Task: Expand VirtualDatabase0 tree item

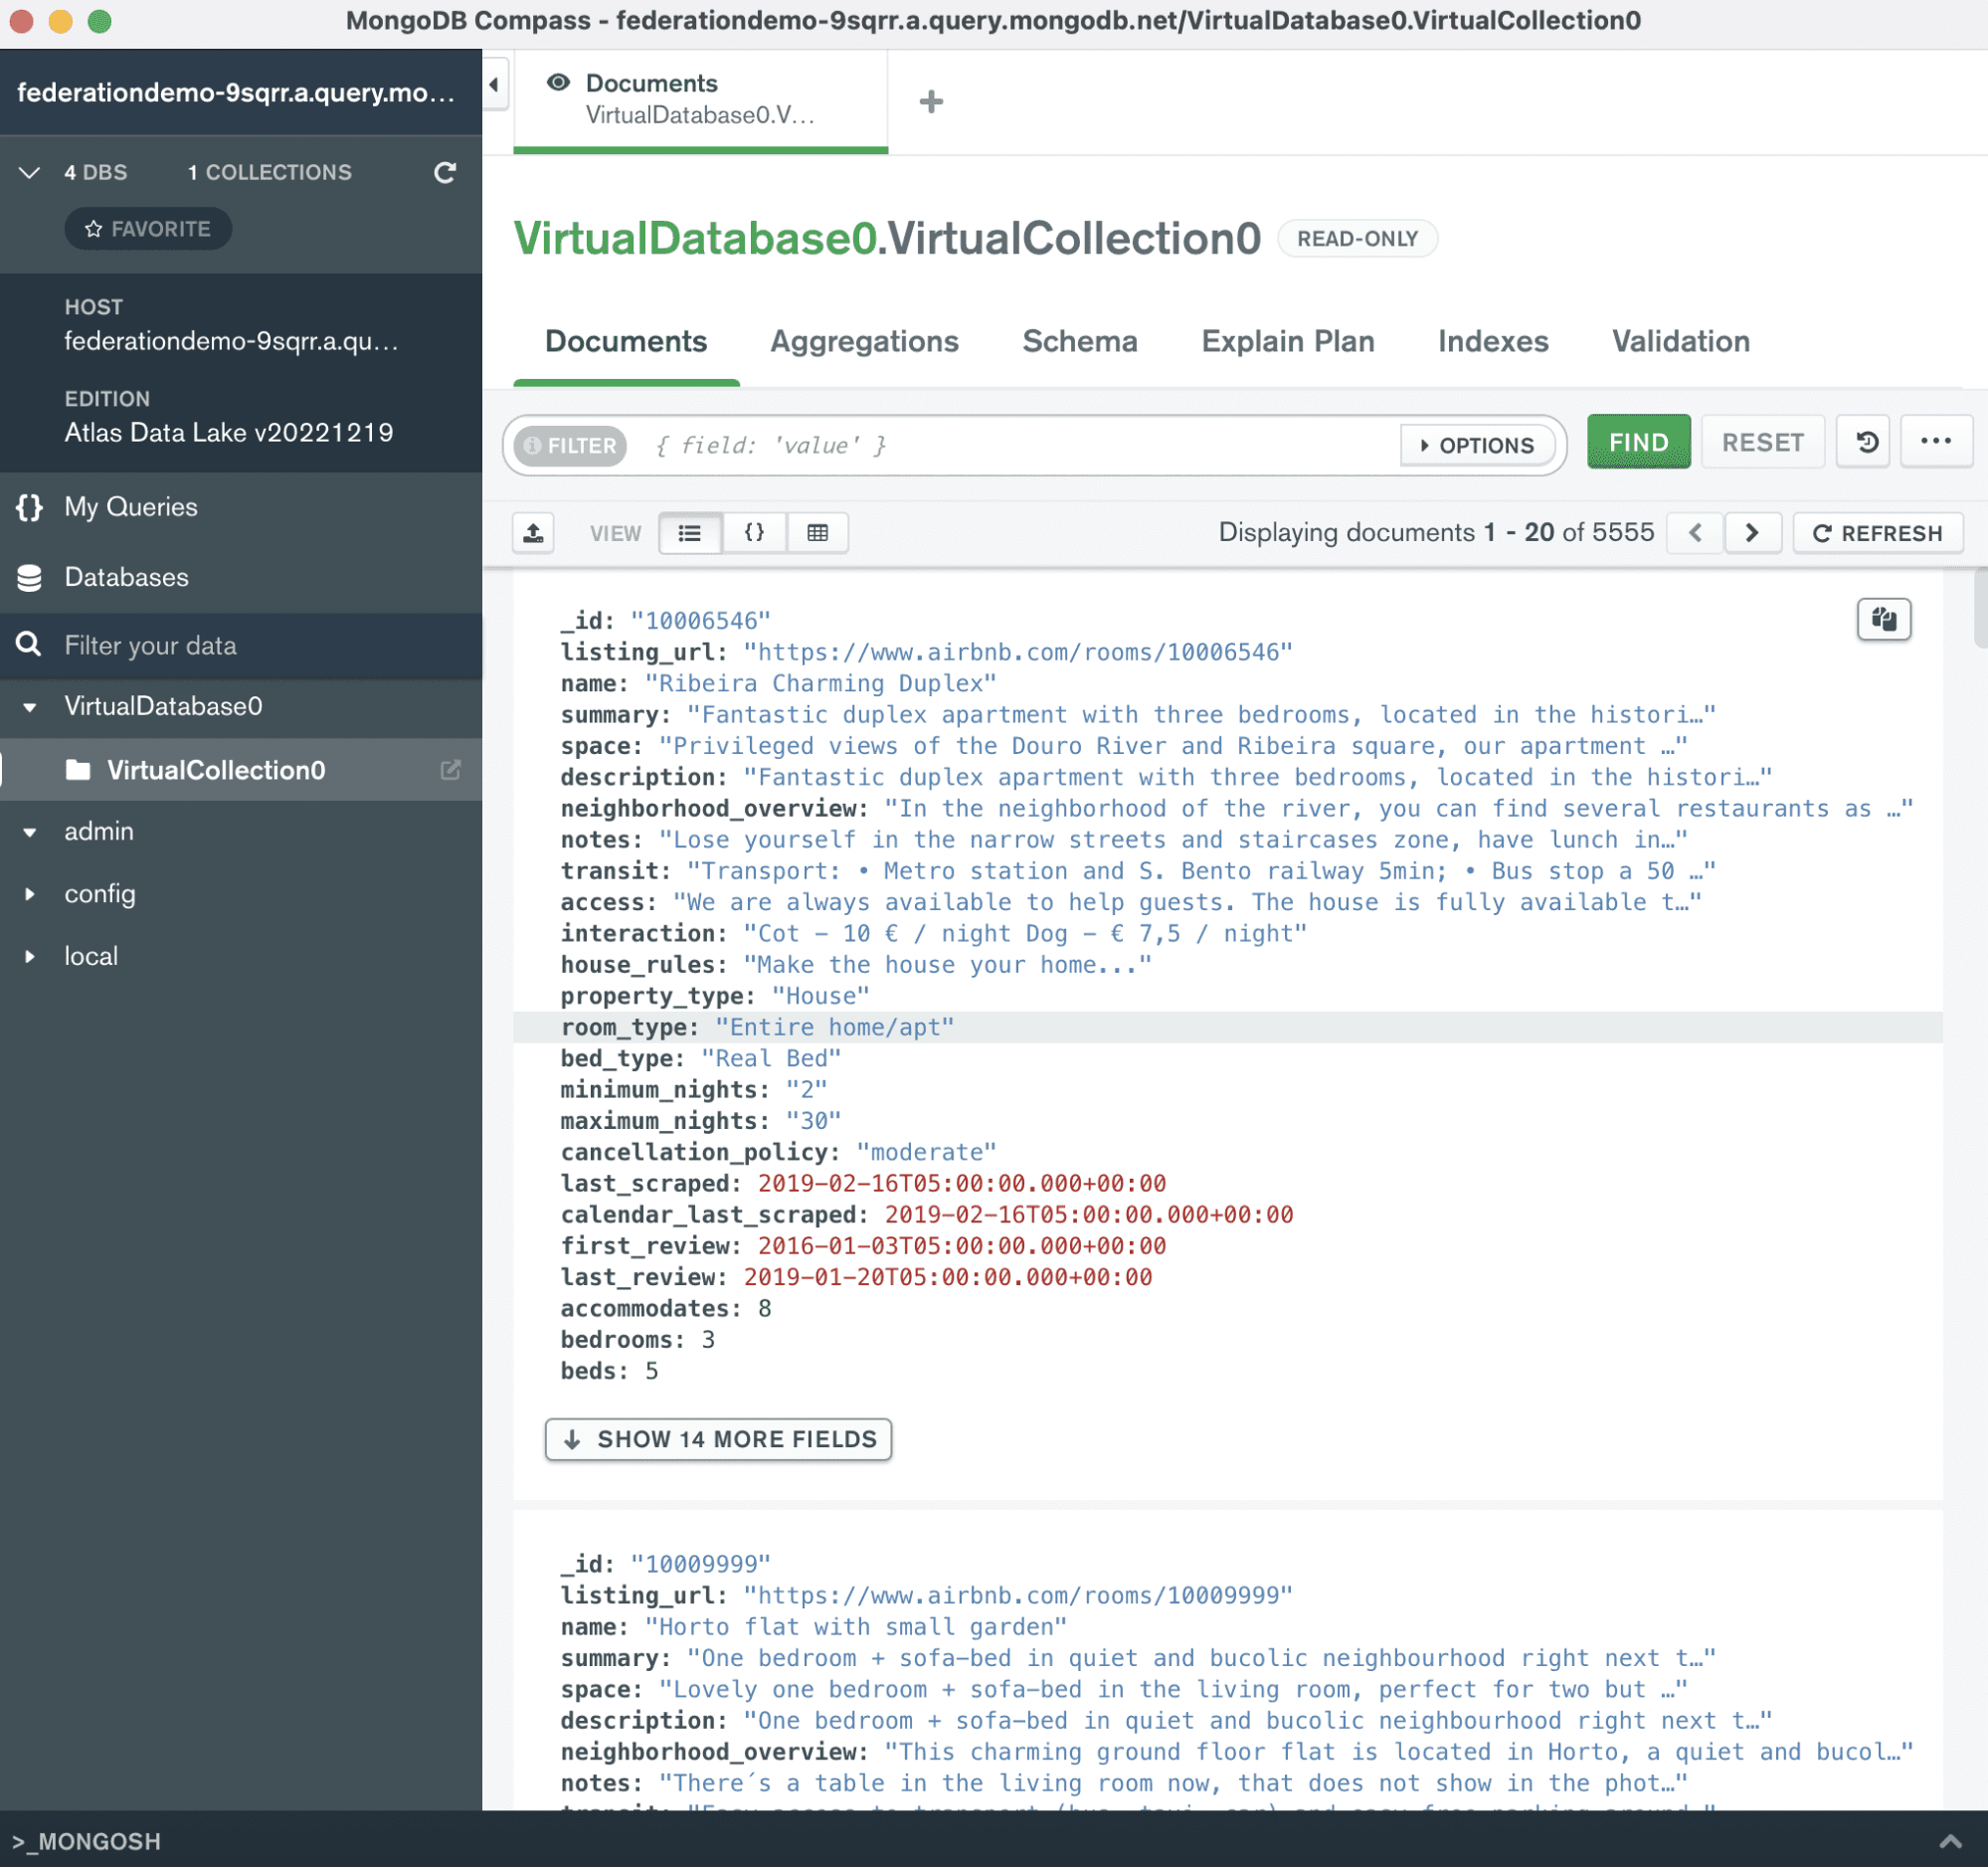Action: [32, 706]
